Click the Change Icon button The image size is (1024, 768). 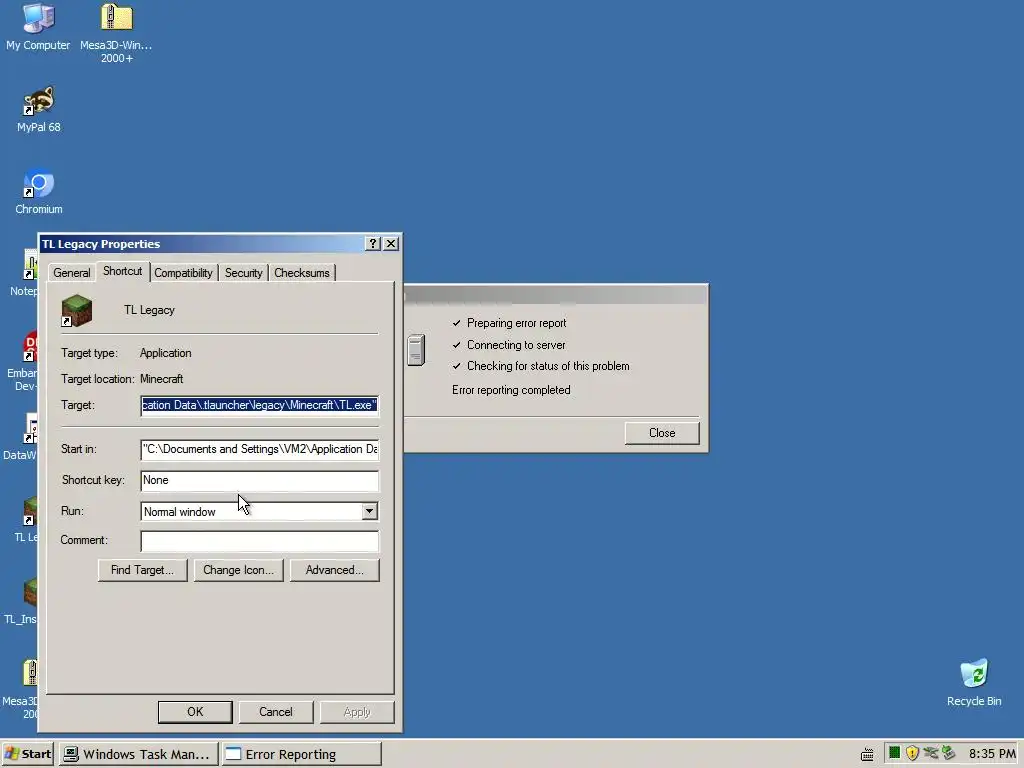pyautogui.click(x=238, y=570)
